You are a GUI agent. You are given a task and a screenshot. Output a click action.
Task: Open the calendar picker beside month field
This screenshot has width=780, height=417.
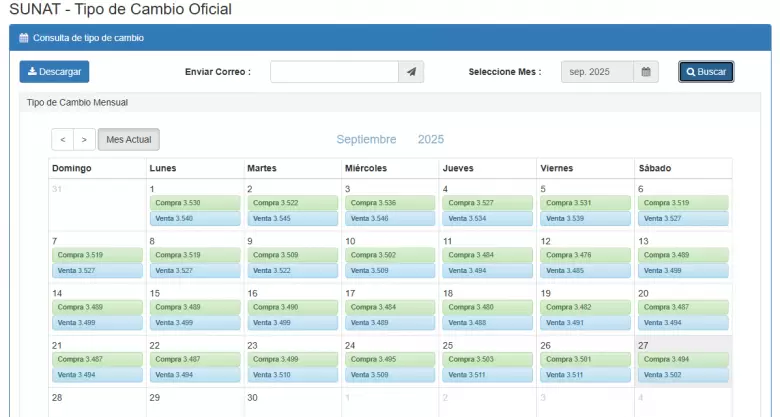point(646,72)
